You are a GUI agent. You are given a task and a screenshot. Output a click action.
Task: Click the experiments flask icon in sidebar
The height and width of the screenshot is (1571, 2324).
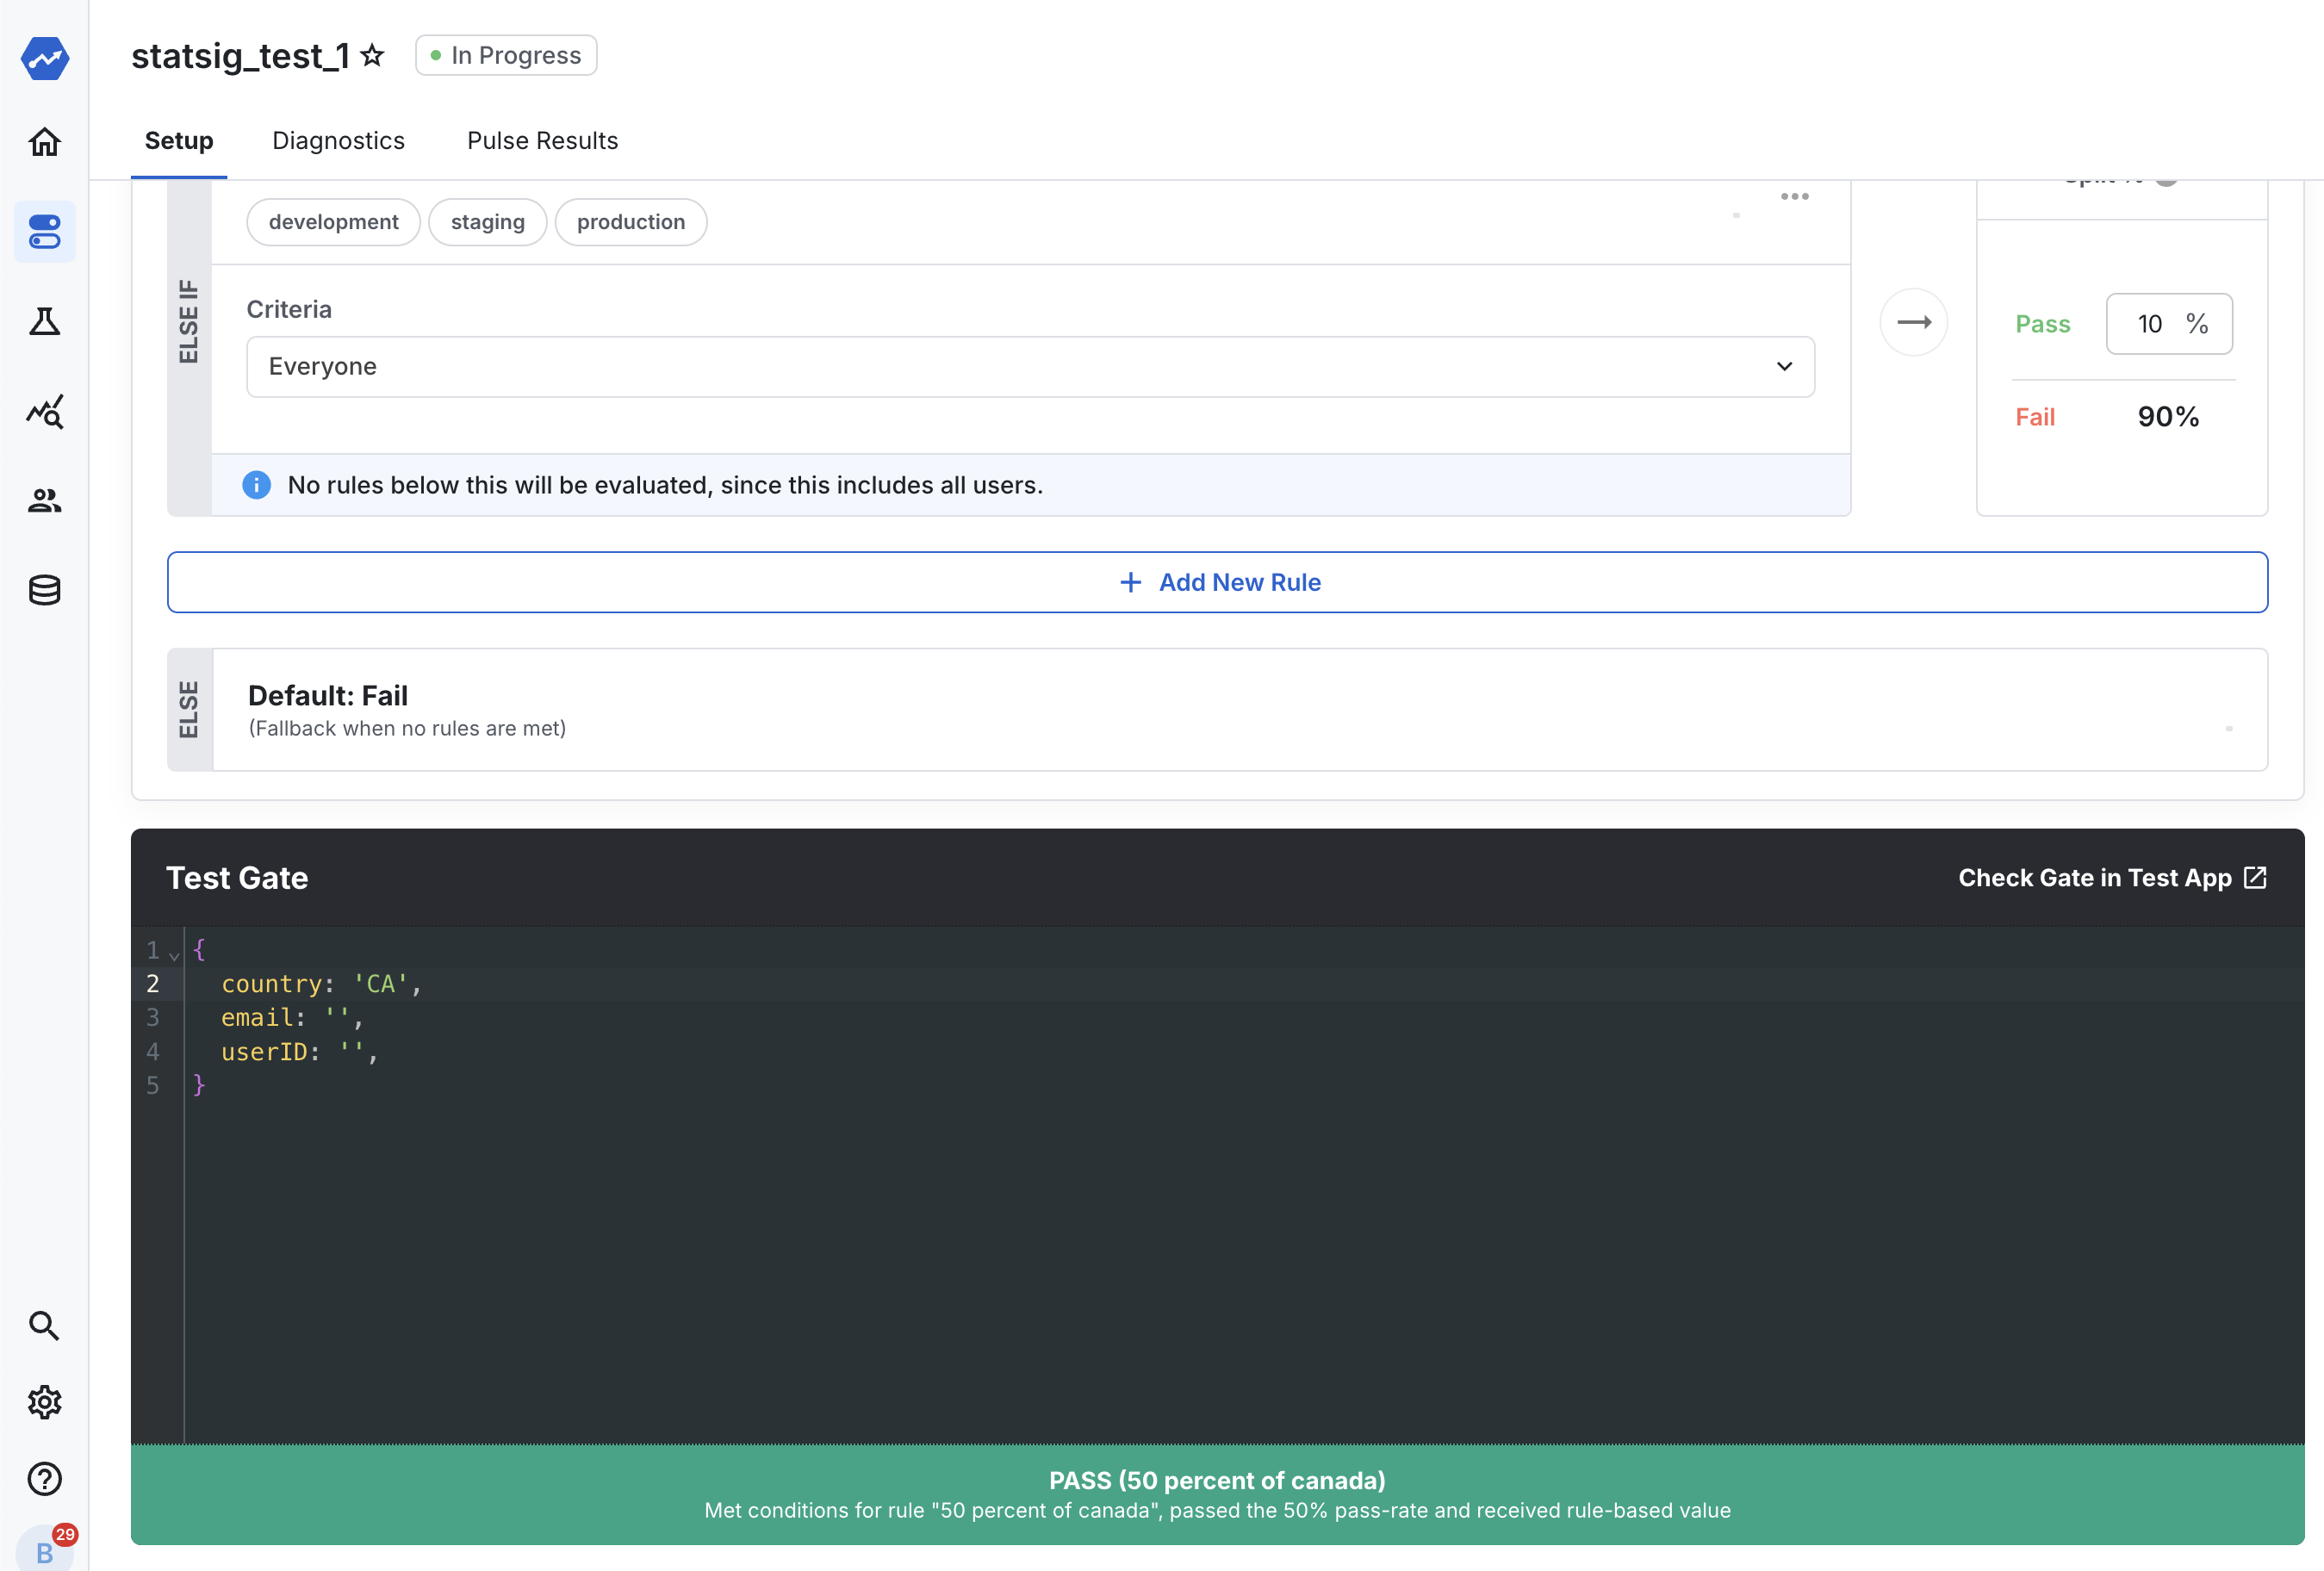pos(47,321)
